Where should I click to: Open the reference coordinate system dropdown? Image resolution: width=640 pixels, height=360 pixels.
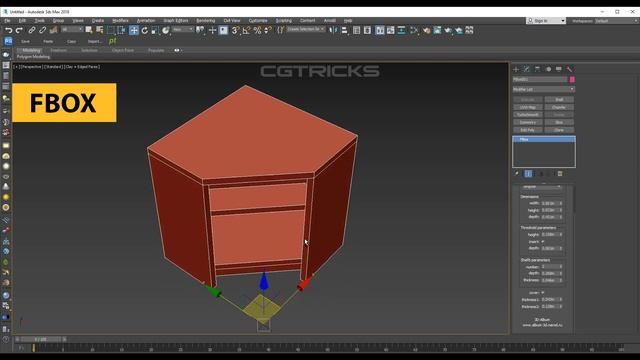[x=182, y=29]
